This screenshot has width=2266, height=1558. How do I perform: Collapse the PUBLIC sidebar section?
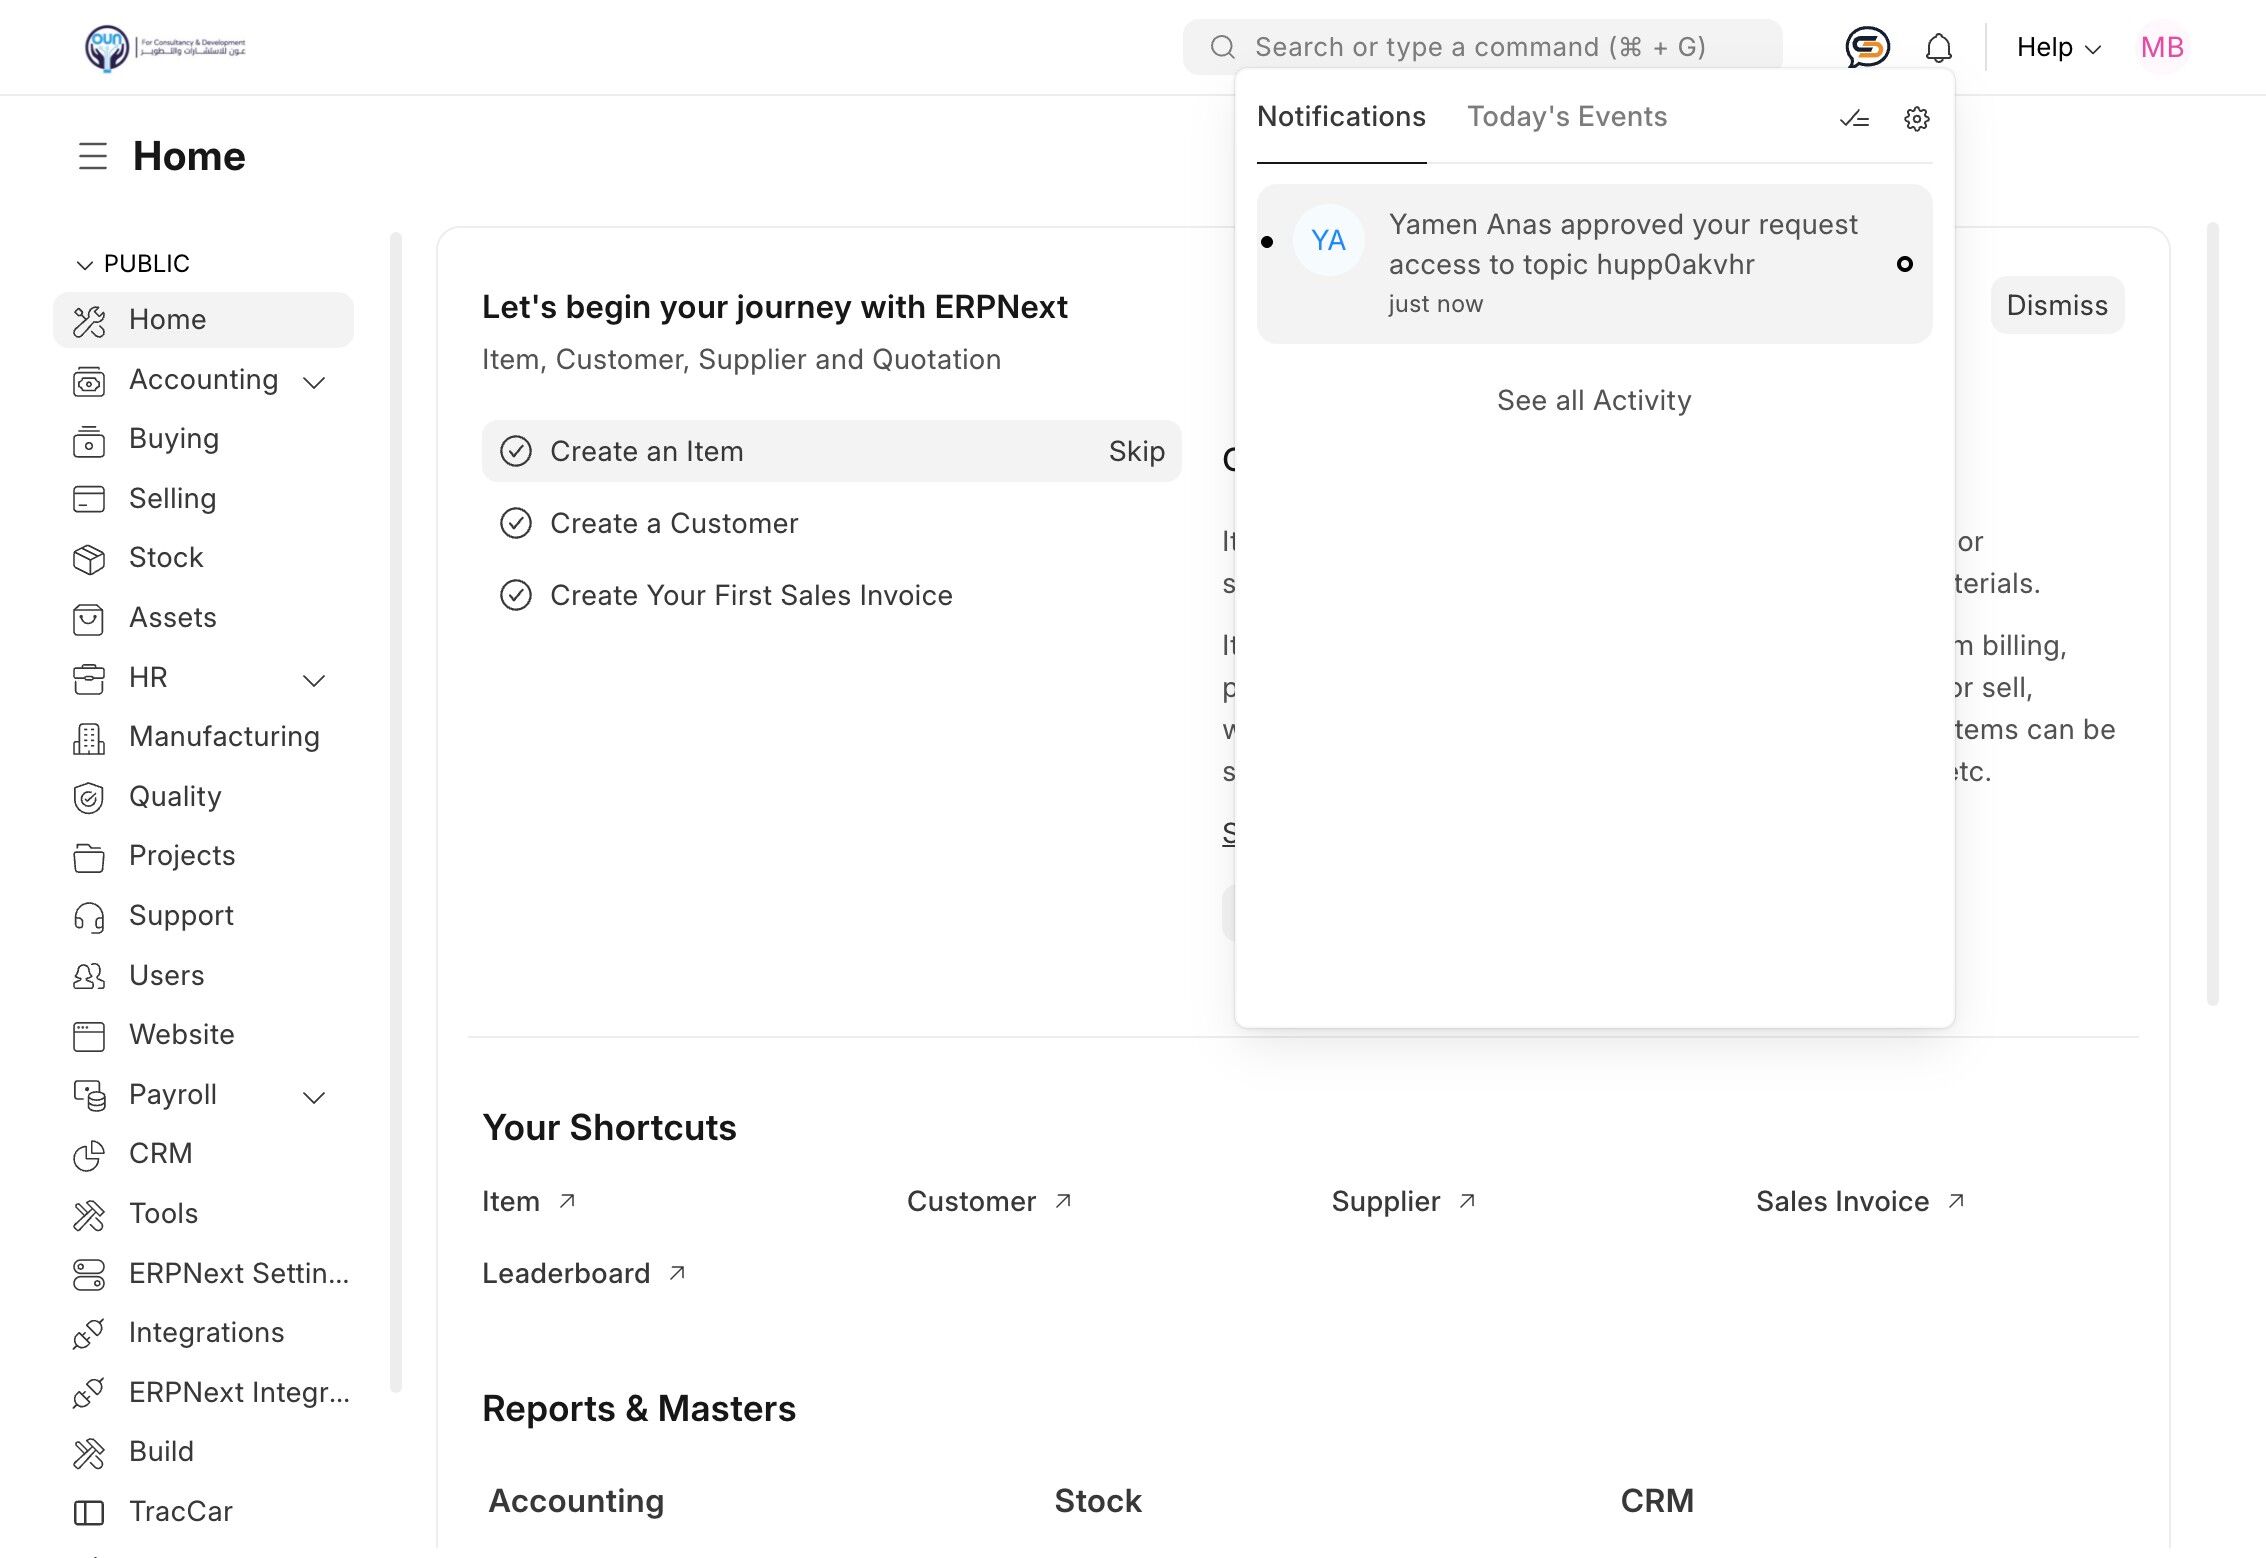(x=84, y=264)
